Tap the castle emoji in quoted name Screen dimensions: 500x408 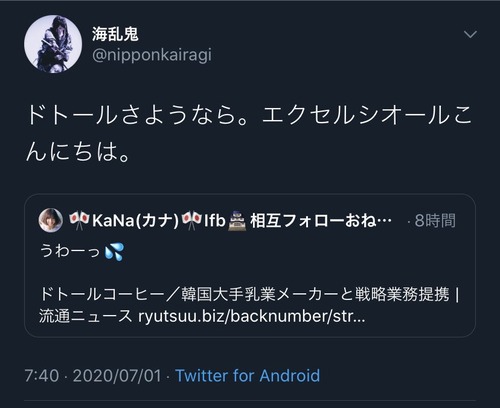[x=237, y=221]
